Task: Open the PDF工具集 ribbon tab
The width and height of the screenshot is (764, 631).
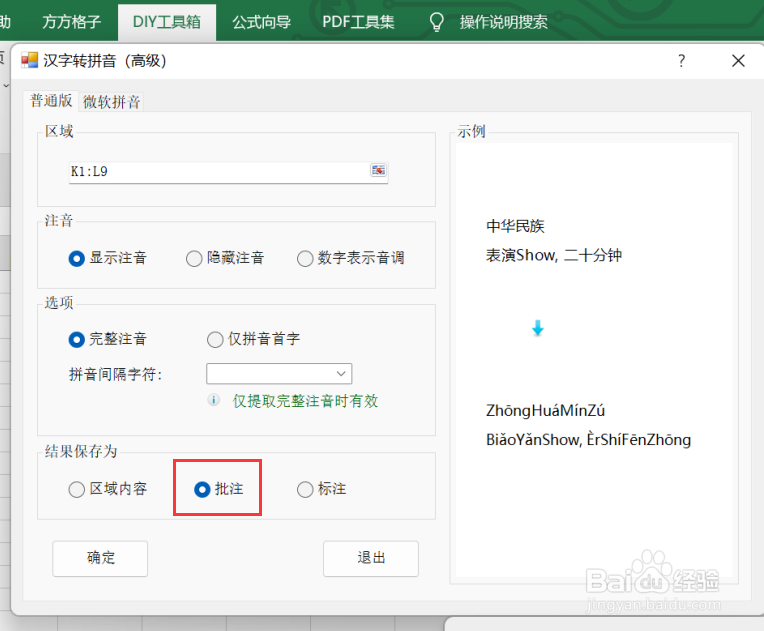Action: pyautogui.click(x=358, y=22)
